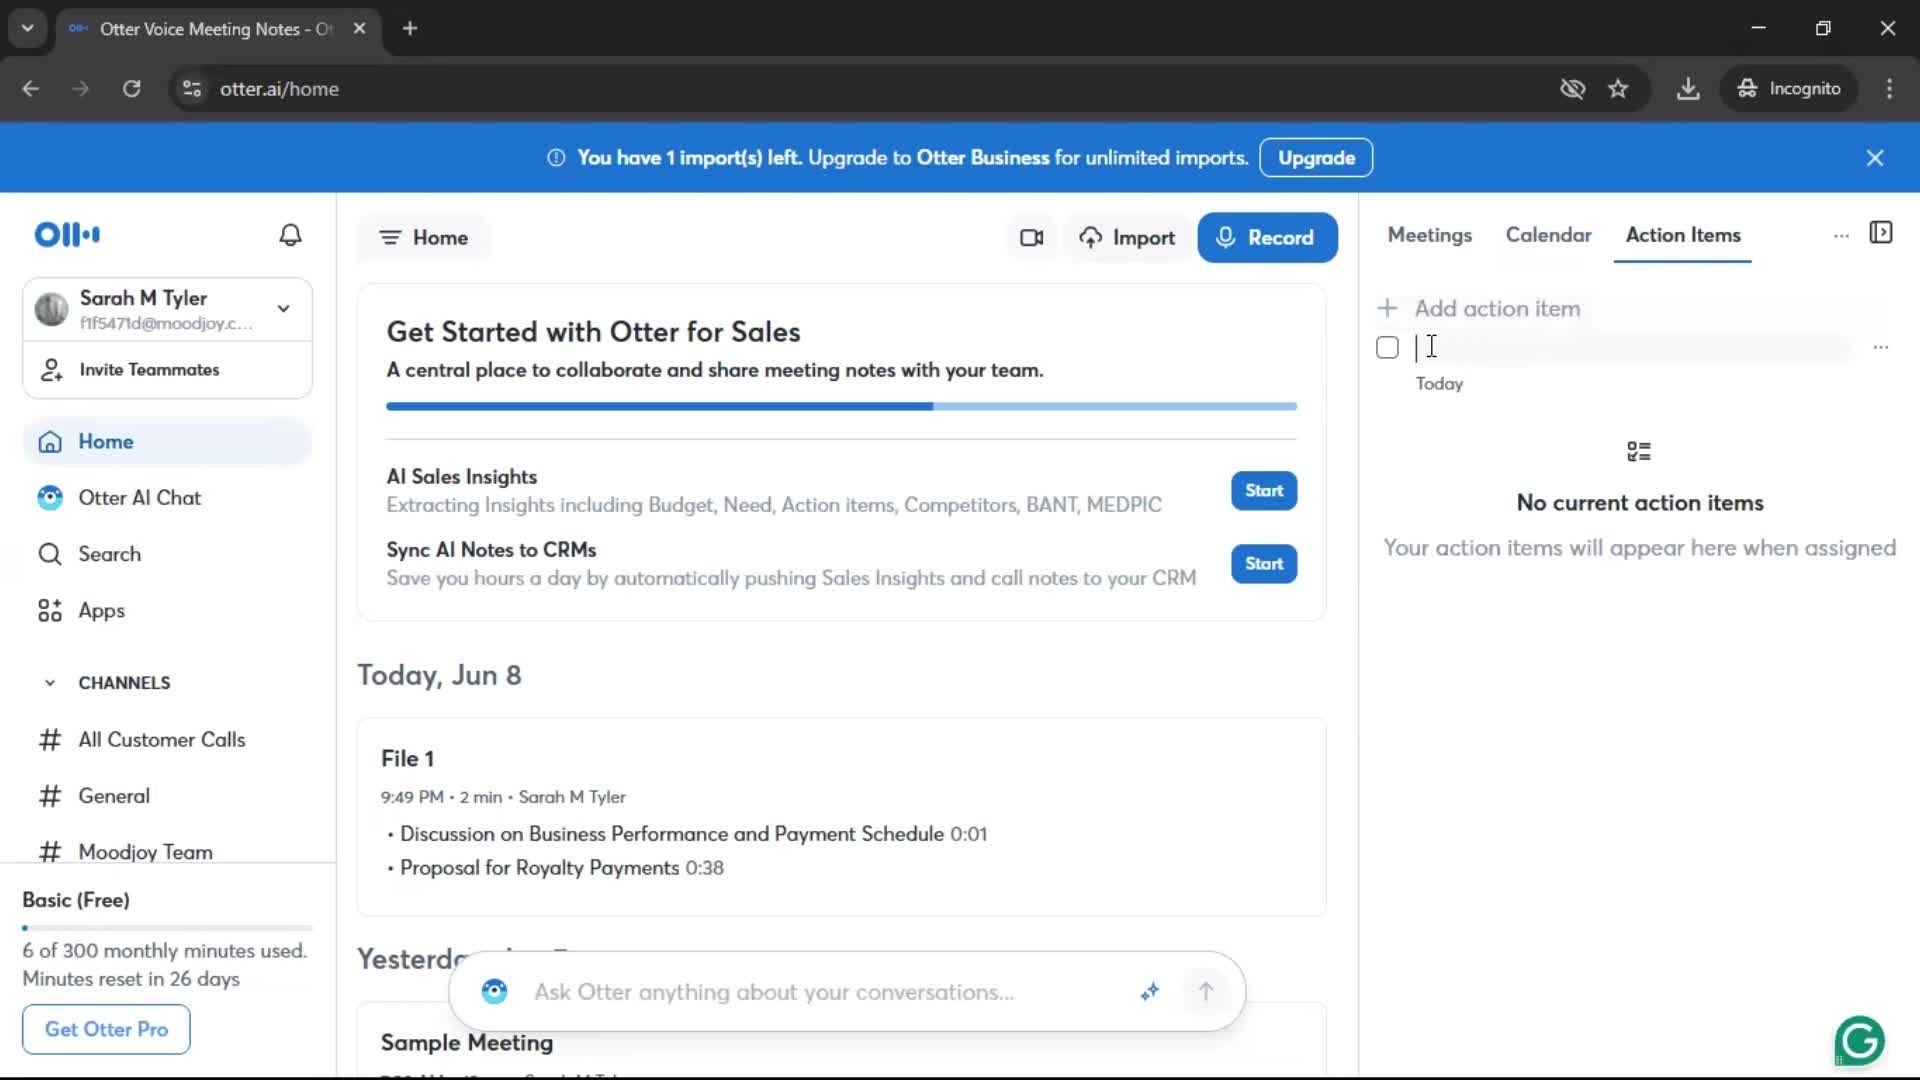Click the Upgrade button in the banner
1920x1080 pixels.
pos(1316,158)
